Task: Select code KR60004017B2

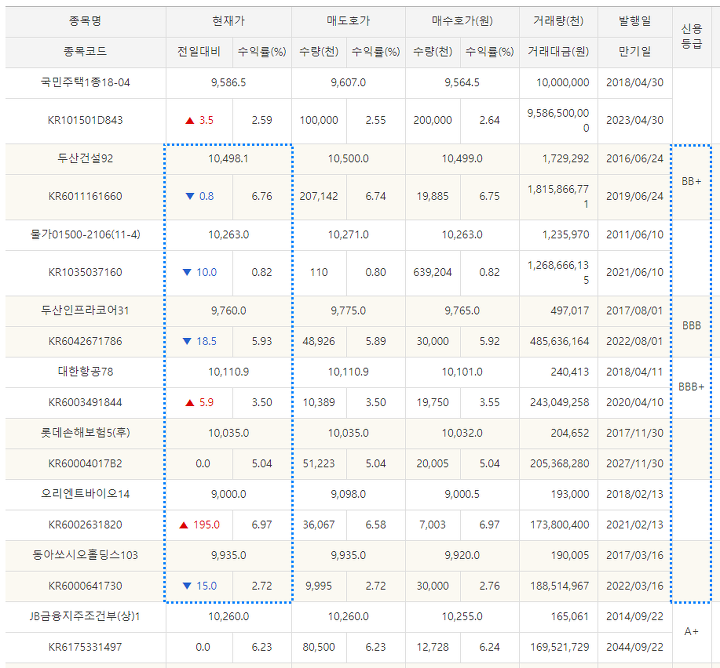Action: pyautogui.click(x=85, y=463)
